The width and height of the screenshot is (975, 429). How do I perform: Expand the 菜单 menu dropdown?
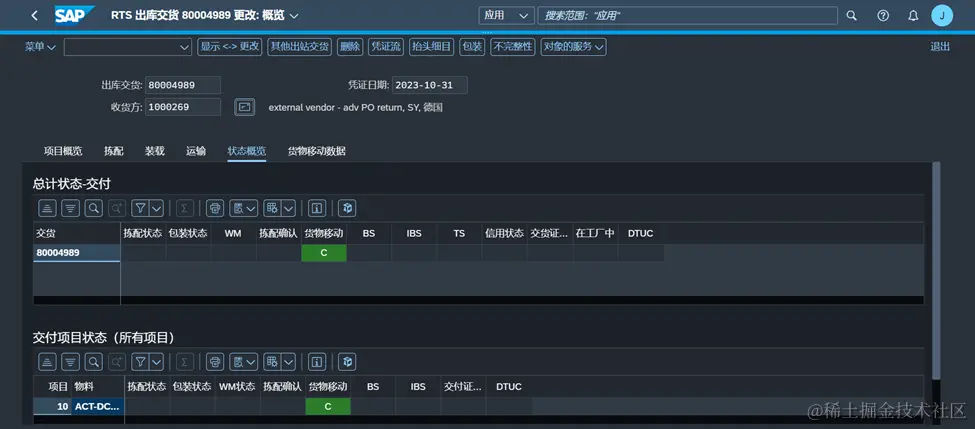[x=40, y=47]
